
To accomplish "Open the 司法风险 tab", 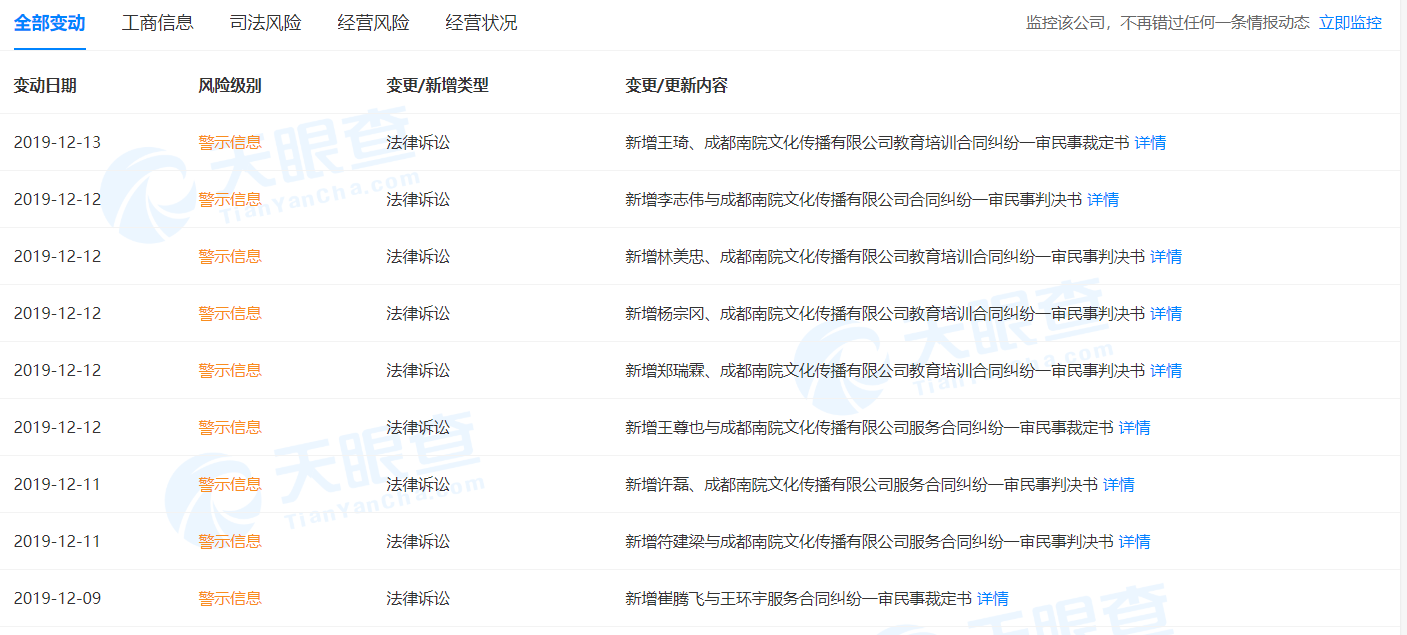I will (266, 22).
